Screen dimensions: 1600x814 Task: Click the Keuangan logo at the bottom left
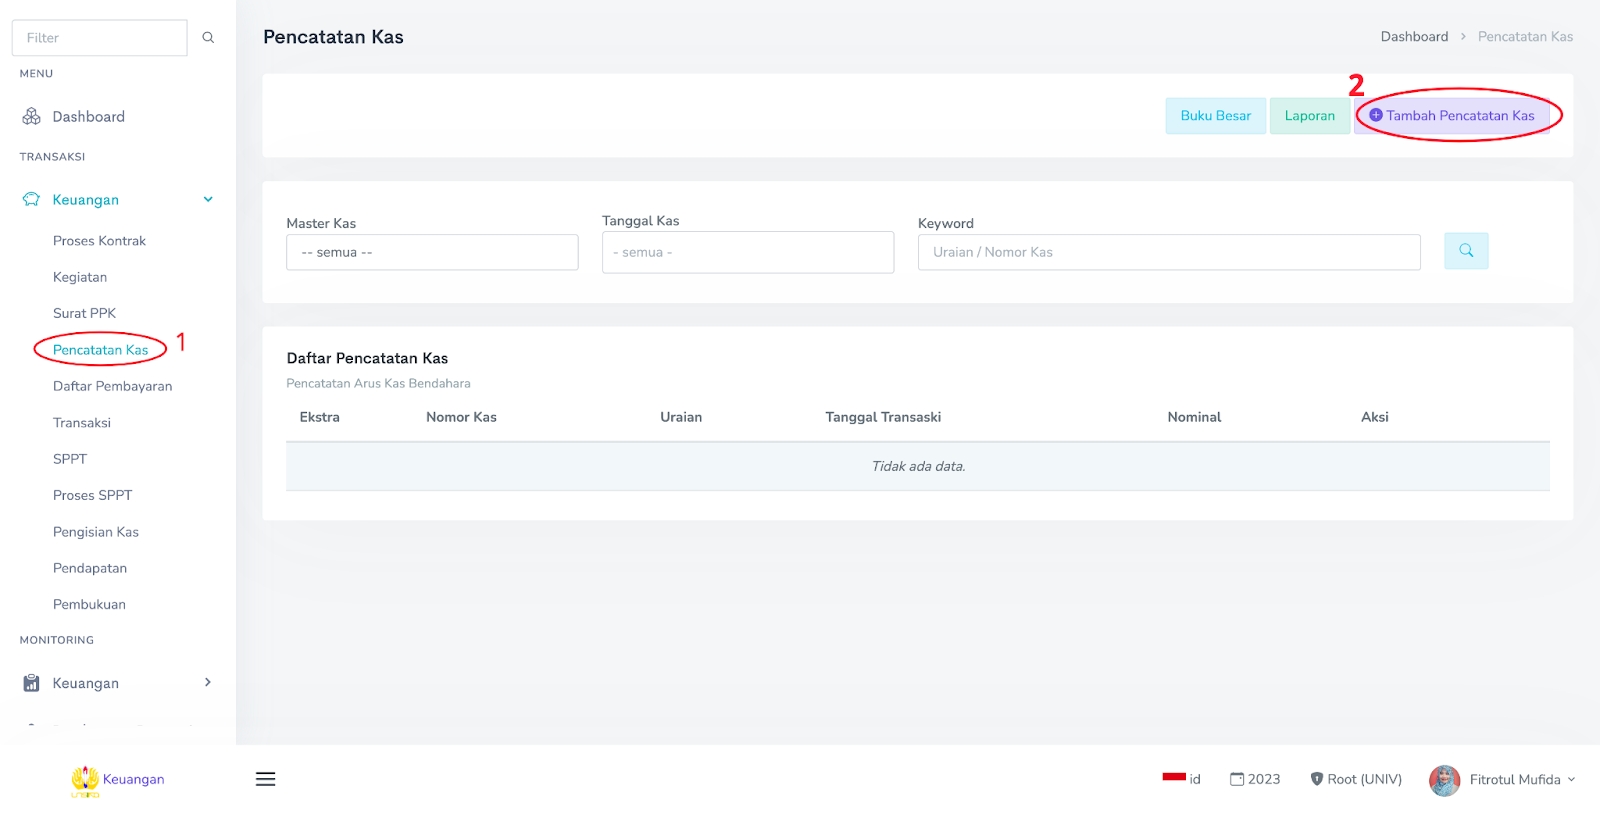86,780
